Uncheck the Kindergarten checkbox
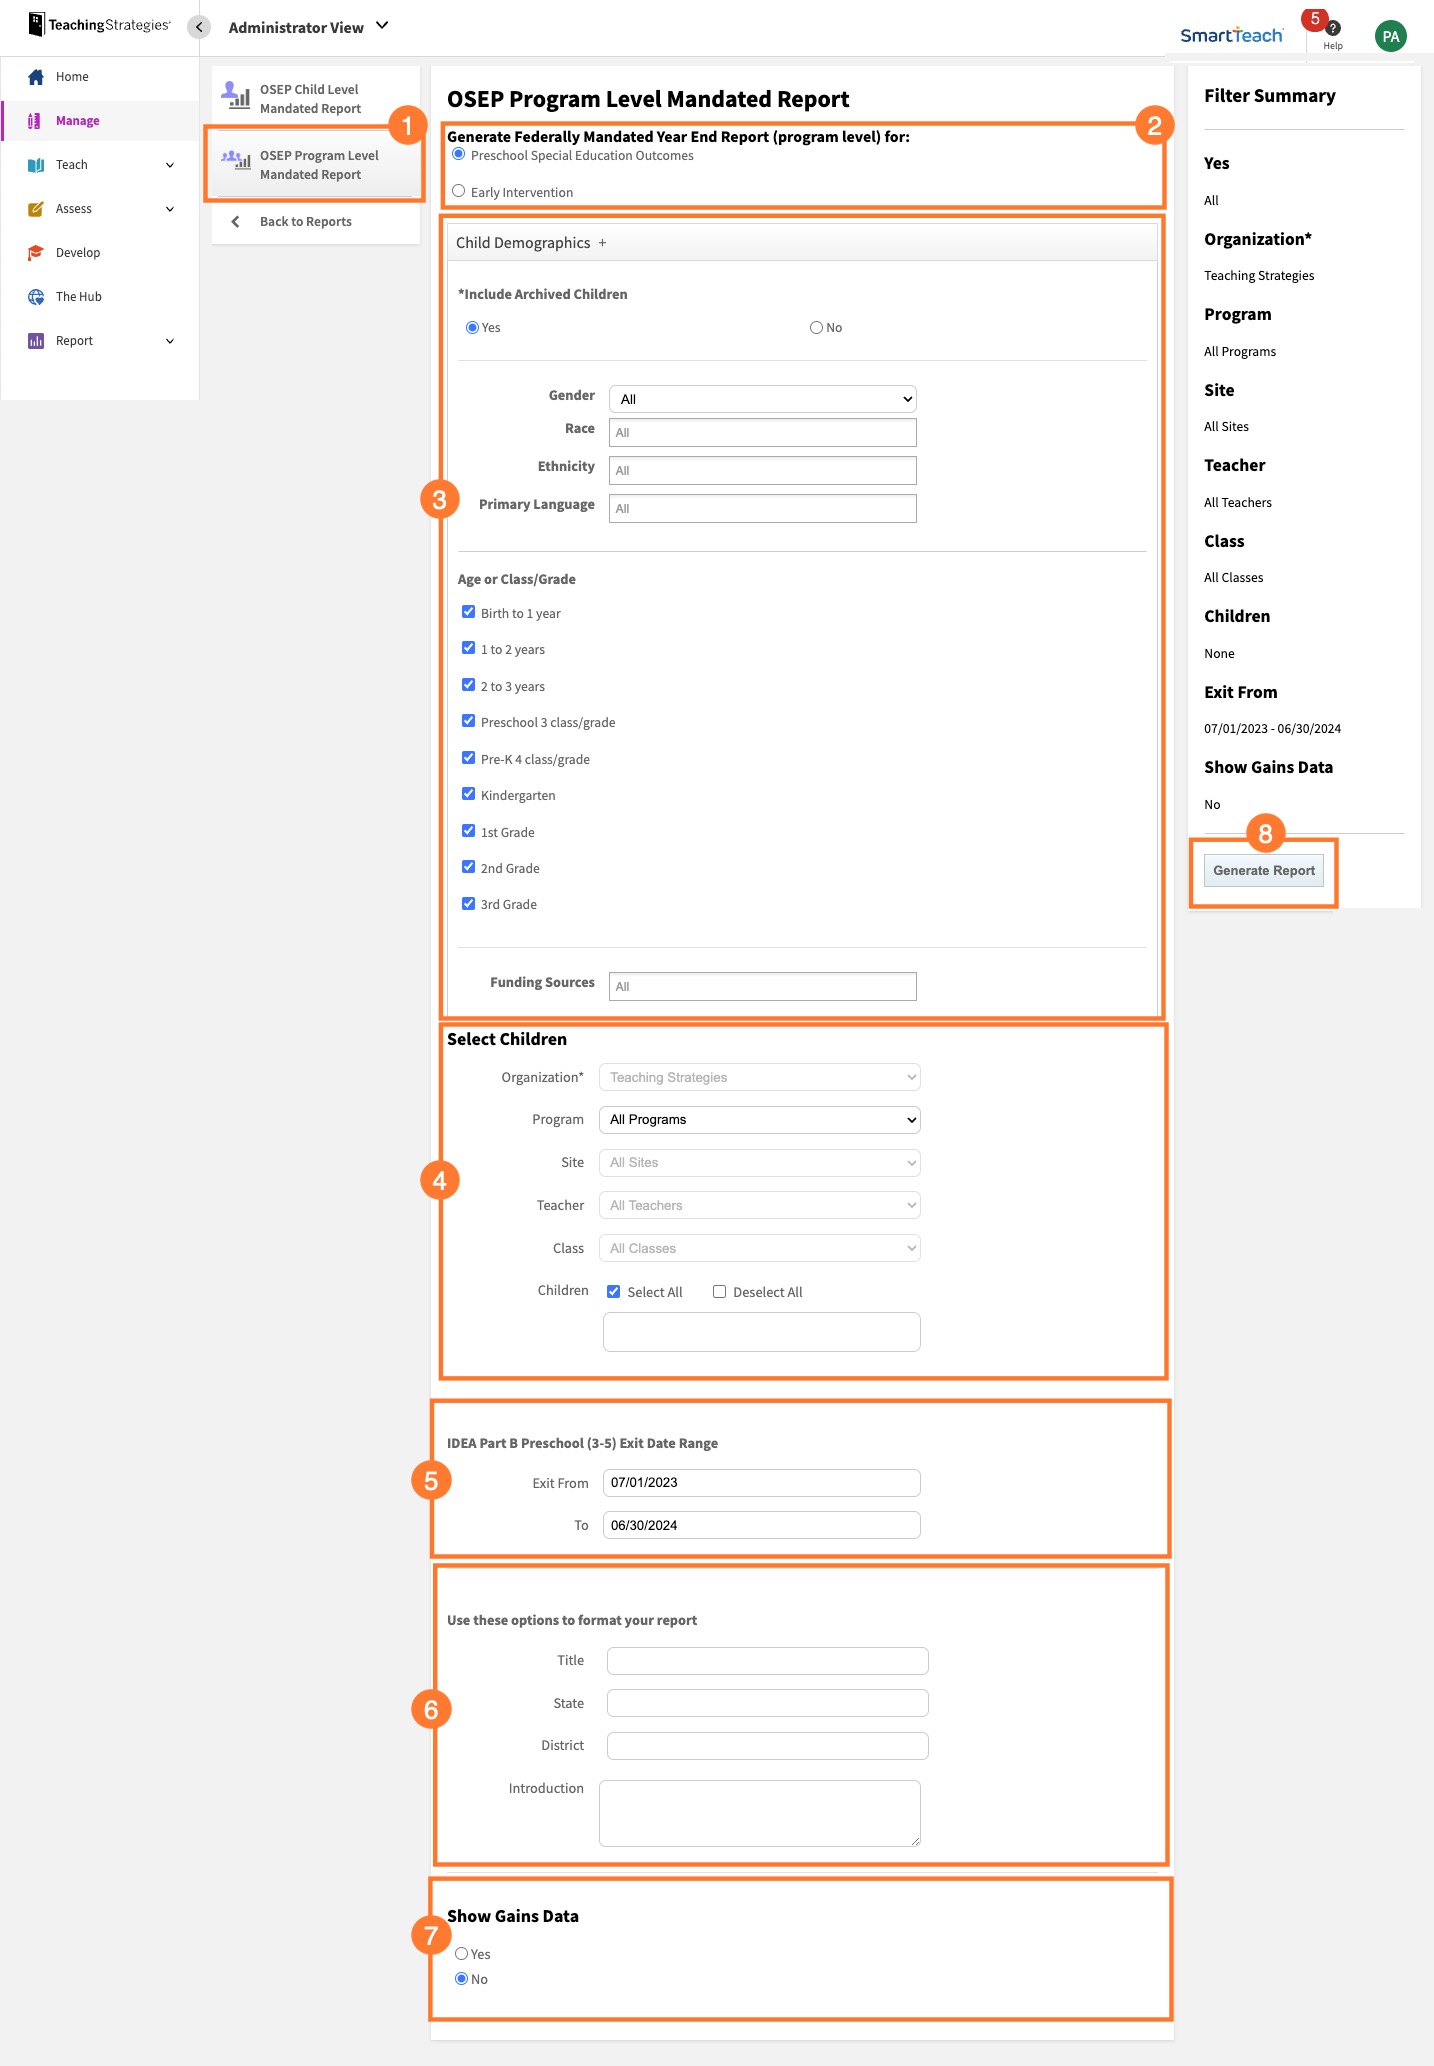1434x2066 pixels. [468, 794]
